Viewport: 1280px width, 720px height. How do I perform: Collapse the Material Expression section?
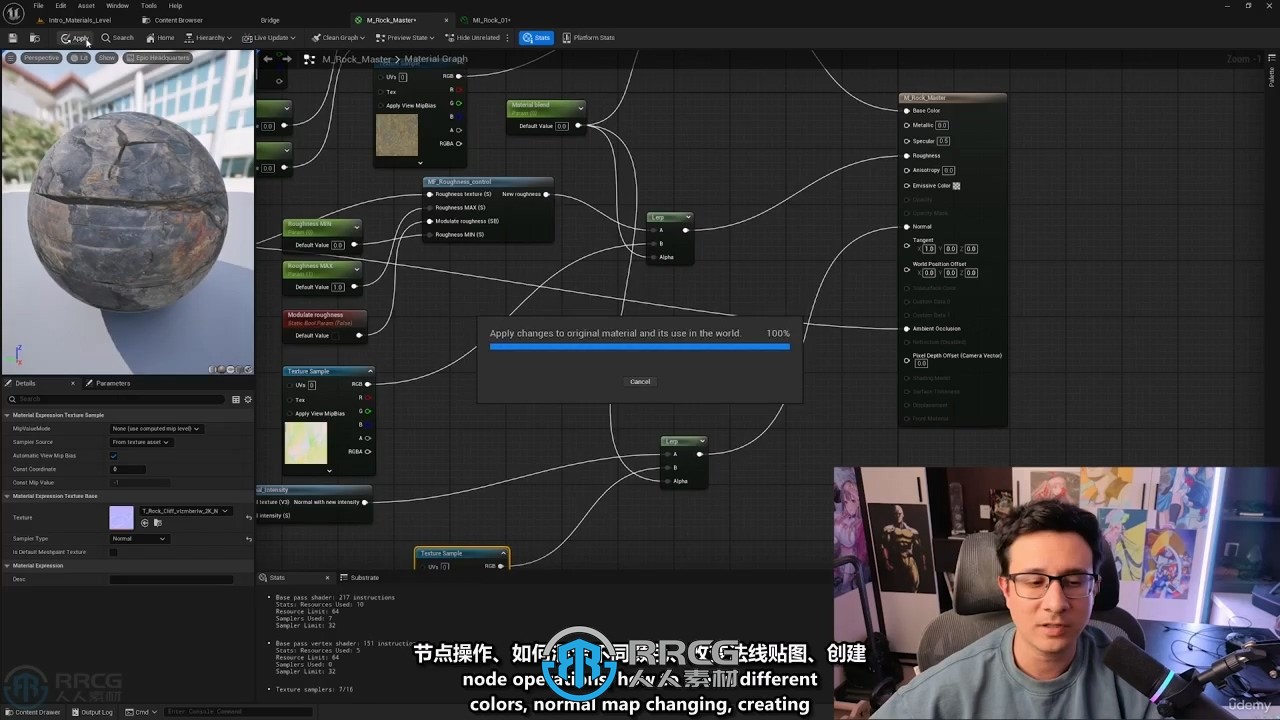click(x=7, y=566)
